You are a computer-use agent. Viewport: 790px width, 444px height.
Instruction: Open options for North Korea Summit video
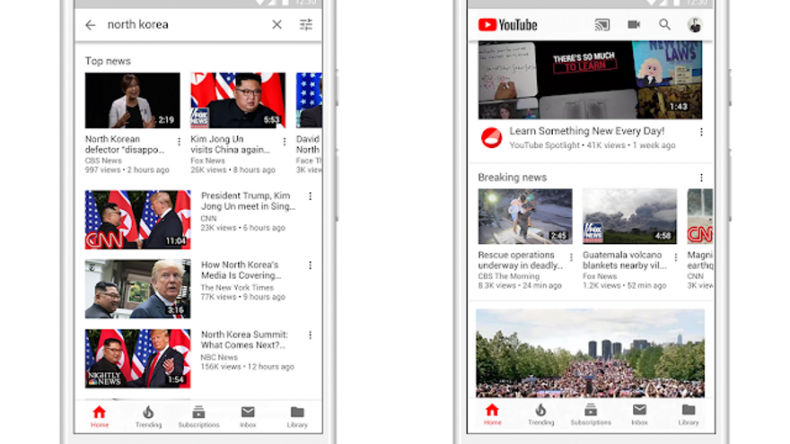[x=310, y=335]
